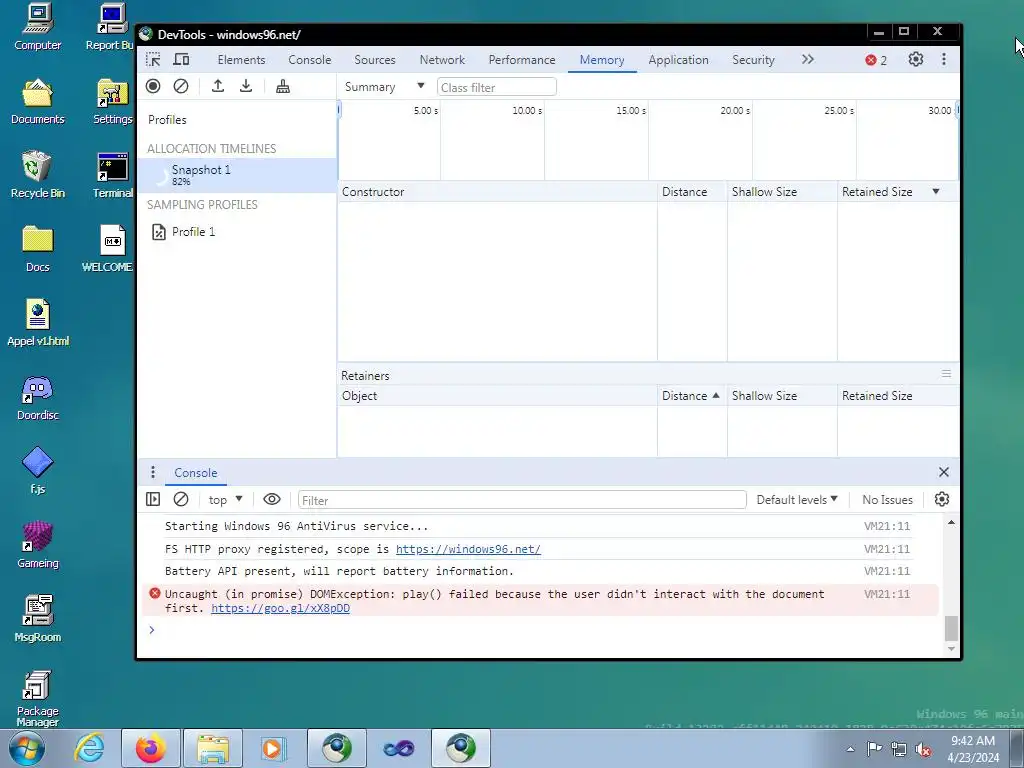Viewport: 1024px width, 768px height.
Task: Open Appel v1.html desktop file
Action: 38,323
